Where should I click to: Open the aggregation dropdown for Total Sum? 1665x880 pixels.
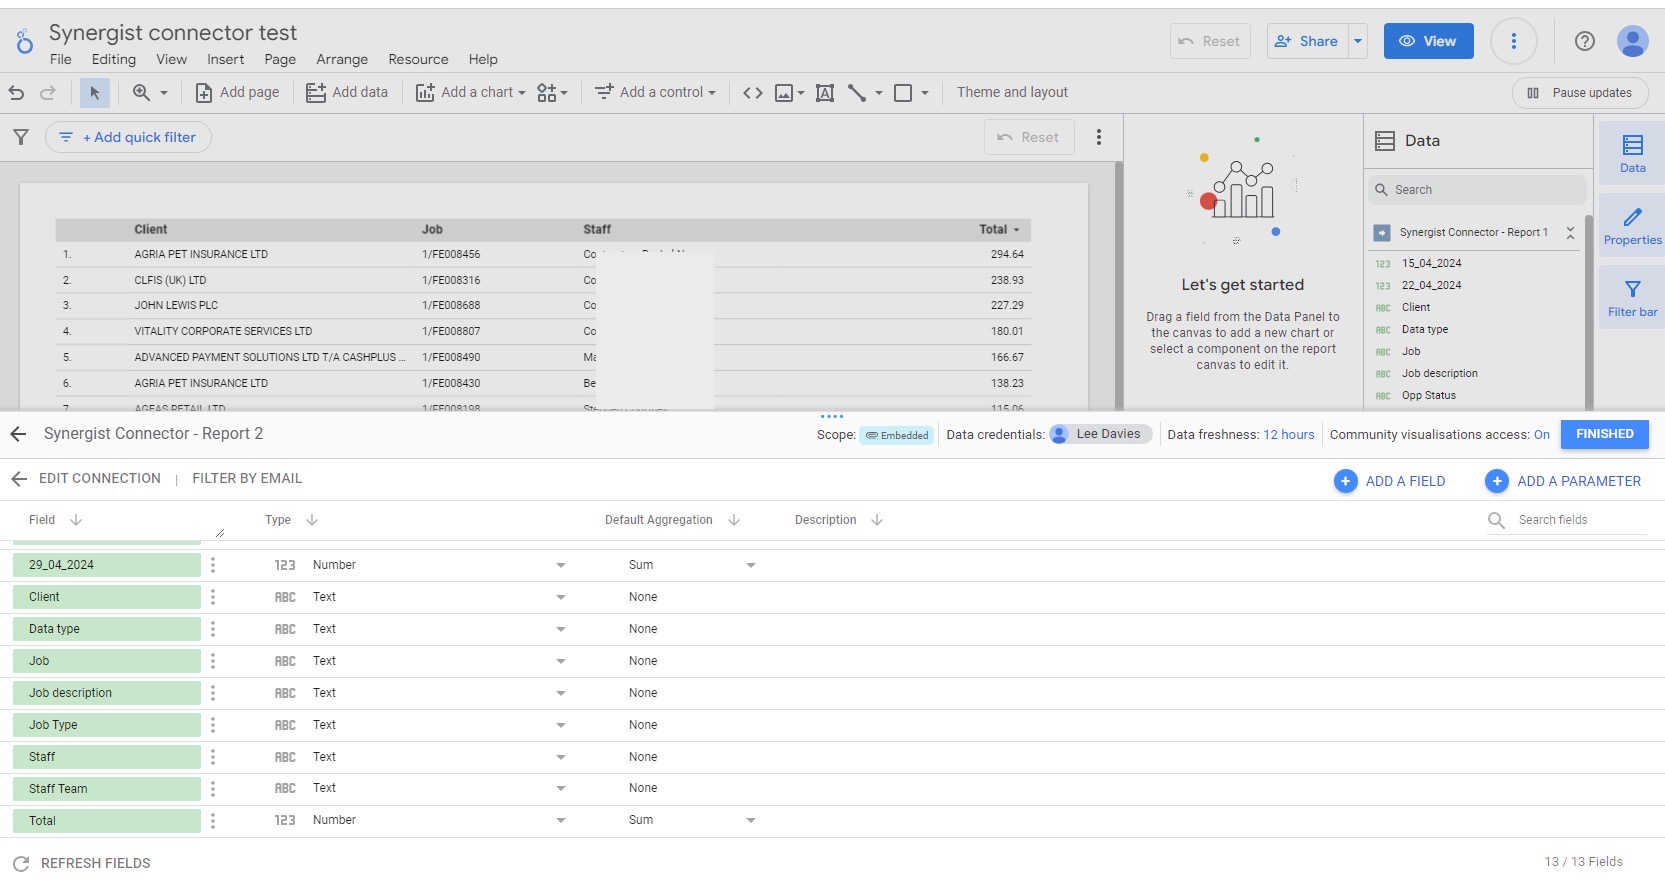(x=751, y=820)
